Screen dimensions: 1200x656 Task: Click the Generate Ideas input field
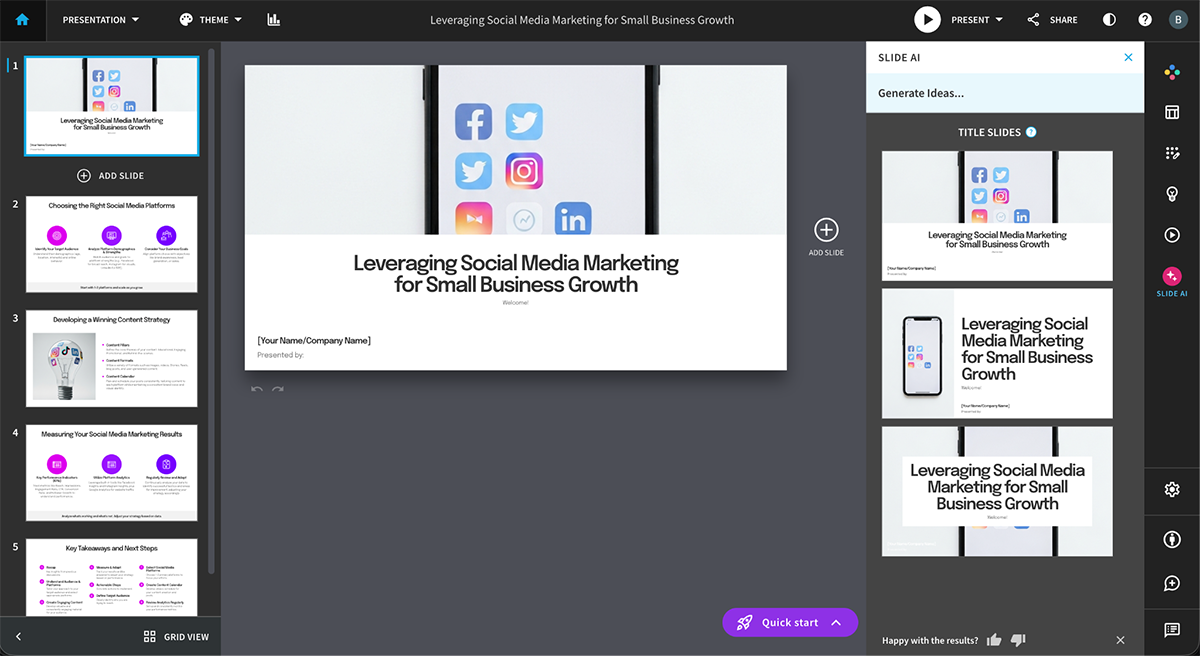[x=1005, y=93]
